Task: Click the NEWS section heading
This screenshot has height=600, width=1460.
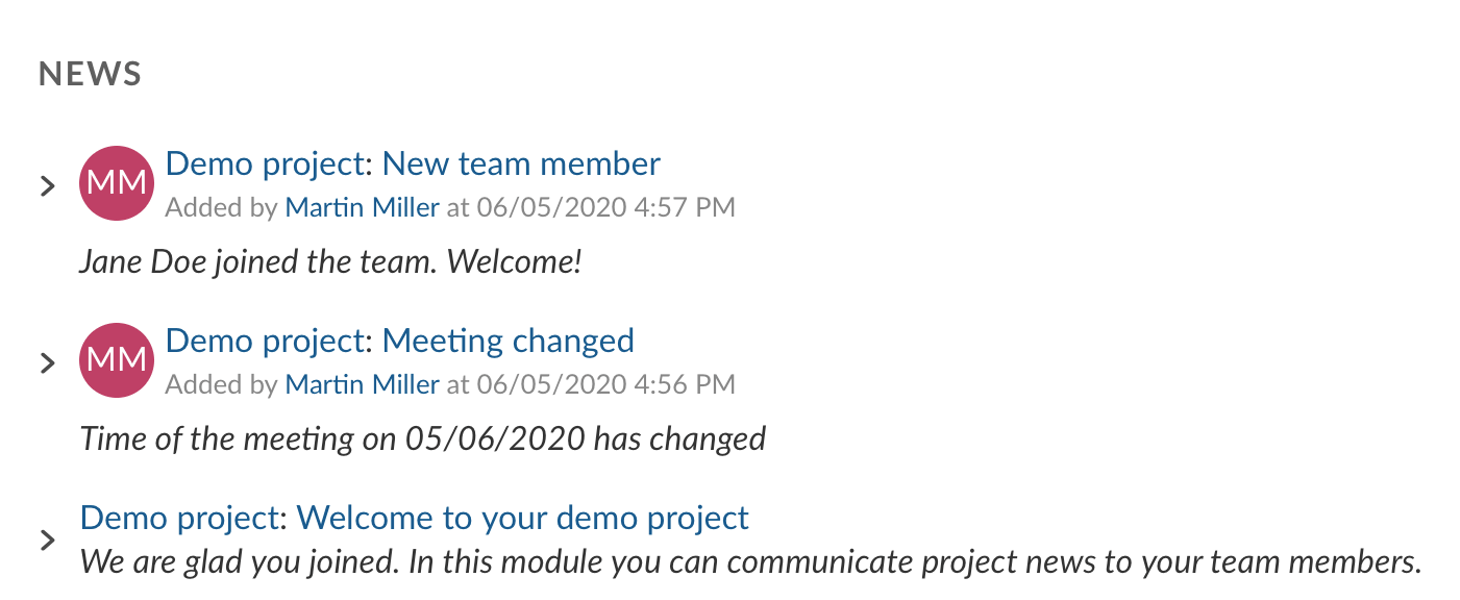Action: (90, 74)
